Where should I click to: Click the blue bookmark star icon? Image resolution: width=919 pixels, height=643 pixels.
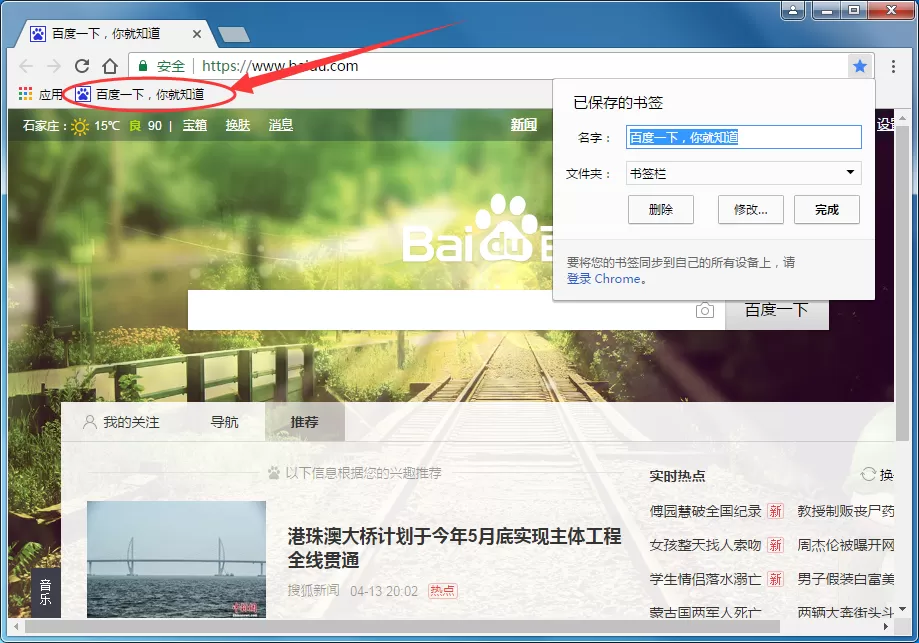coord(860,66)
